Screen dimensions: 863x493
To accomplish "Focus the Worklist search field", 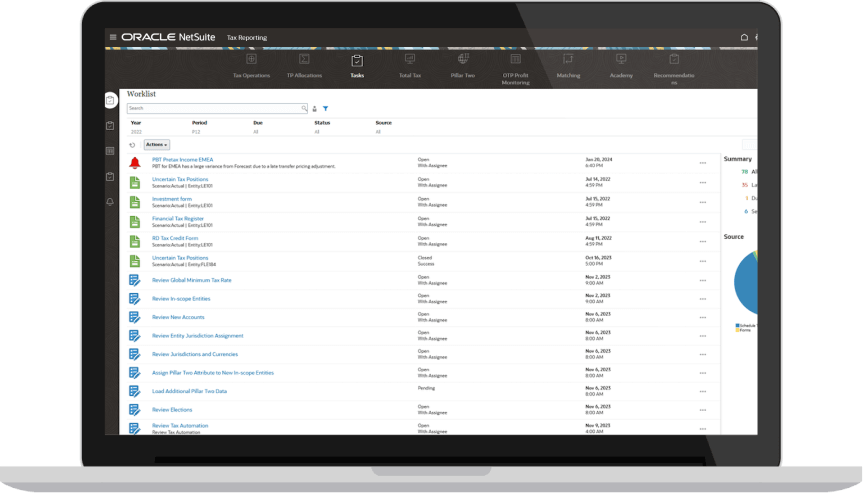I will point(217,108).
